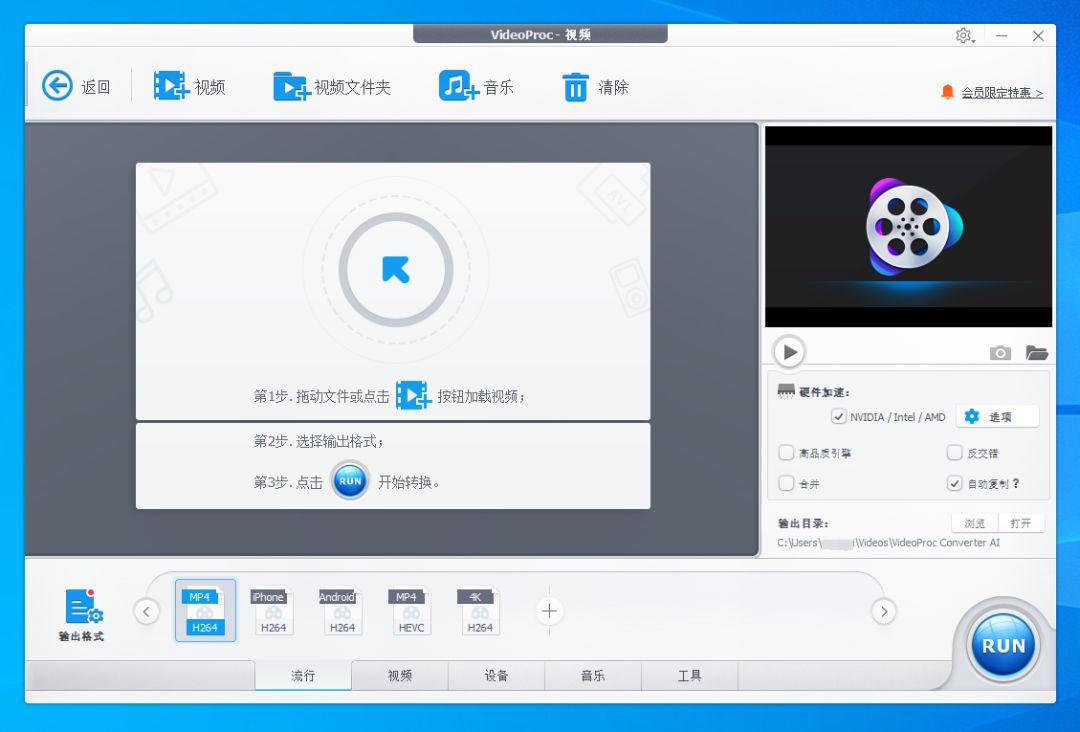Screen dimensions: 1080x732
Task: Open the settings gear in the title bar
Action: click(964, 36)
